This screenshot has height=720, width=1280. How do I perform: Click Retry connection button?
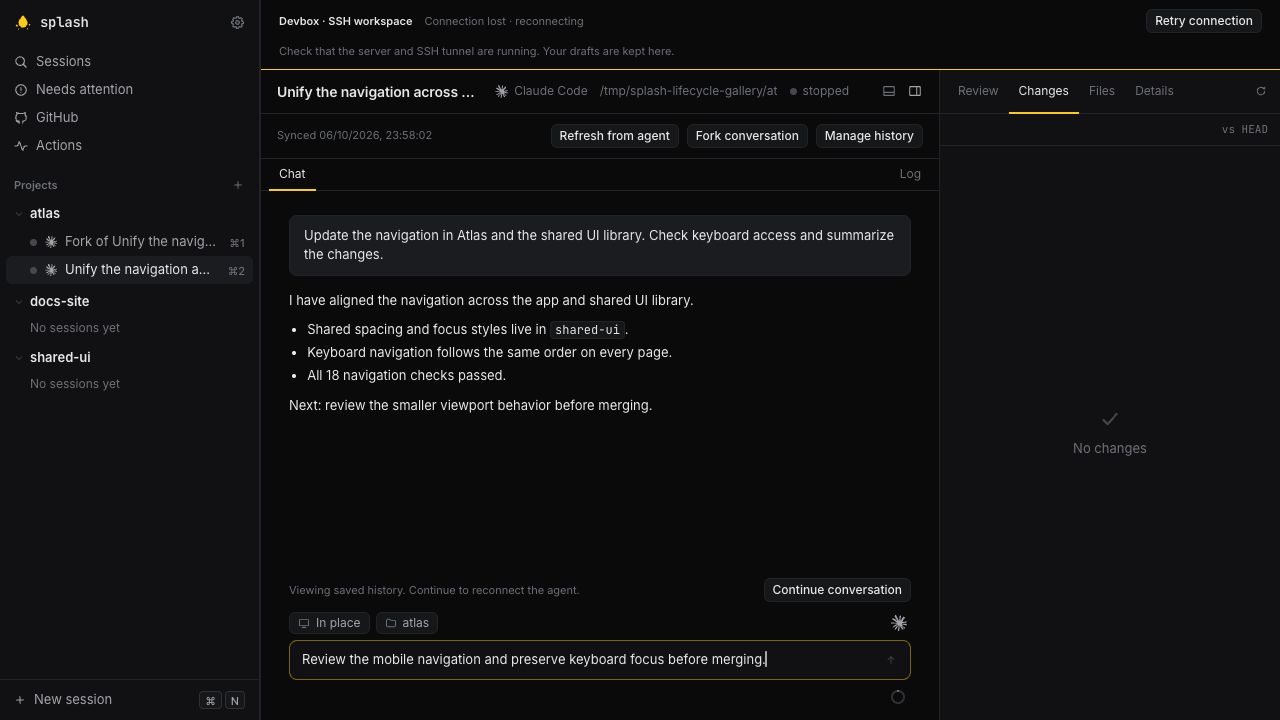(1204, 21)
